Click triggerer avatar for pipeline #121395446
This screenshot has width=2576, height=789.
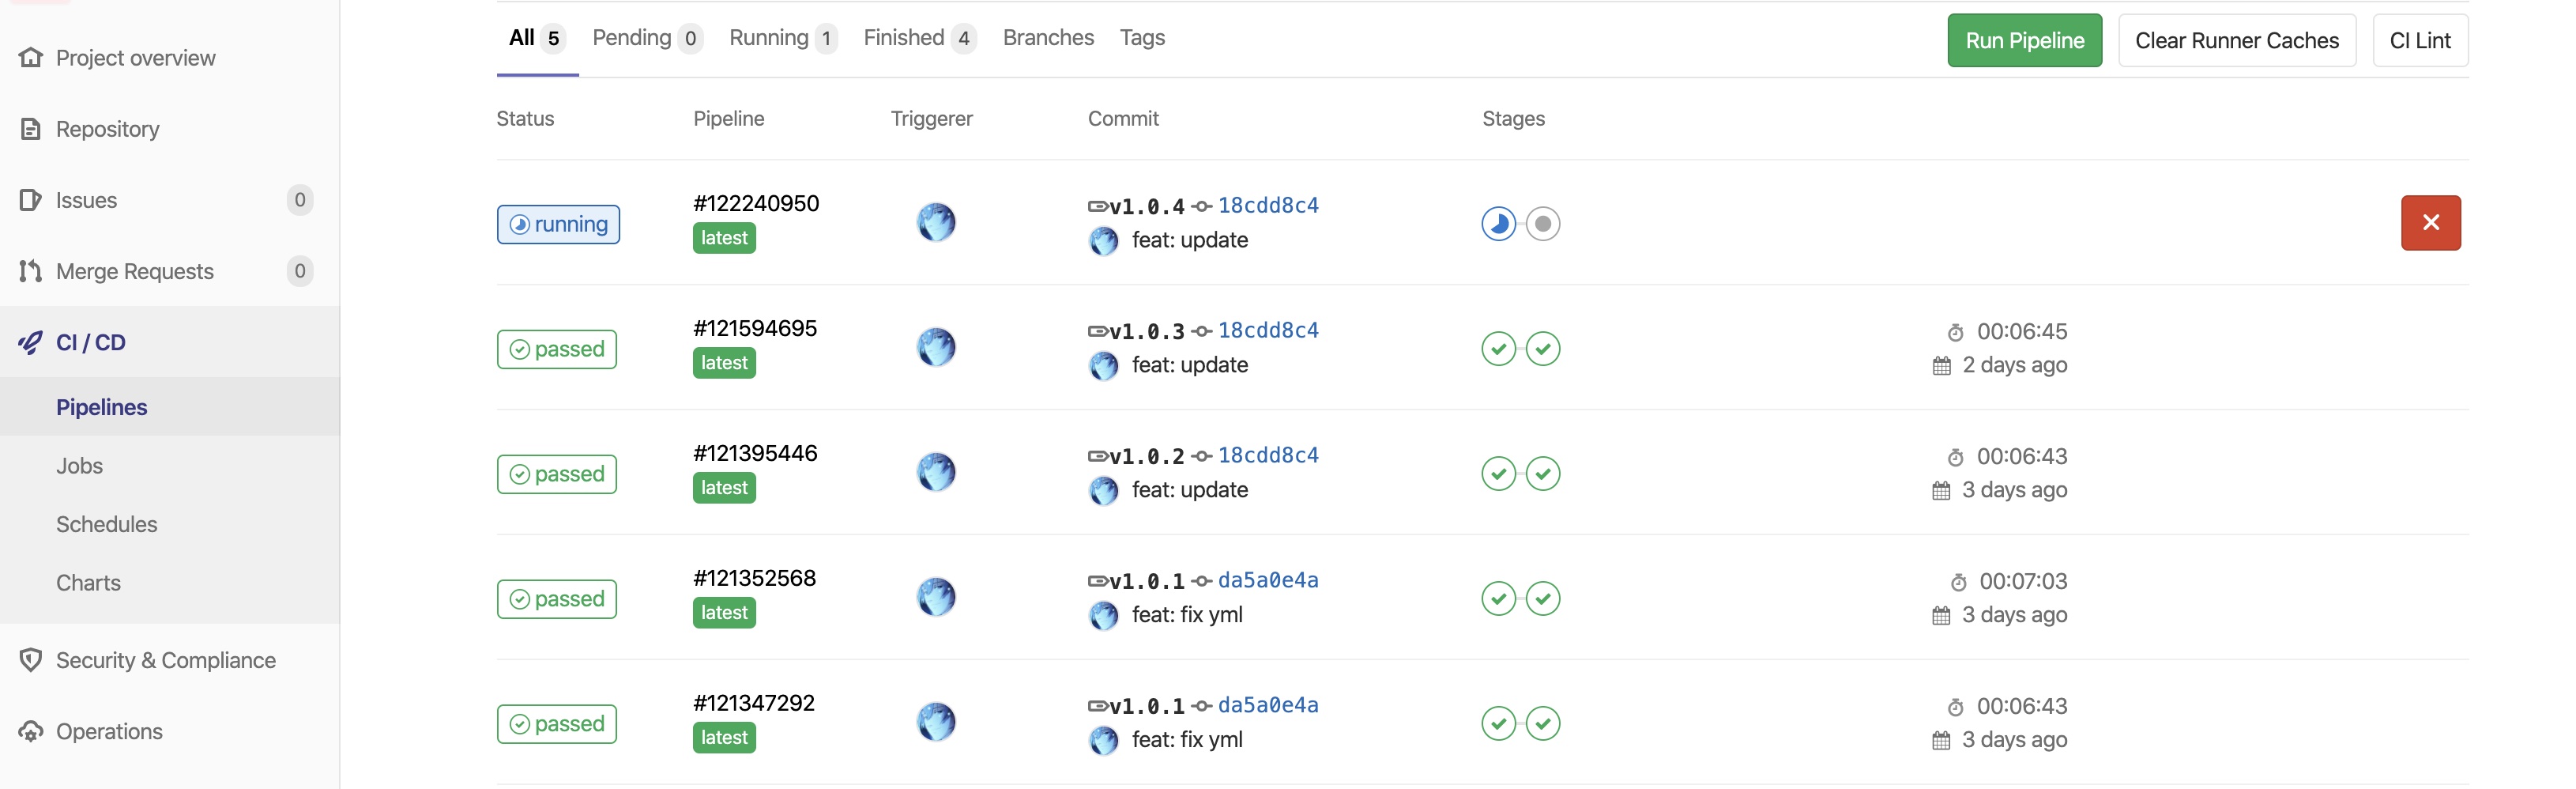[936, 472]
